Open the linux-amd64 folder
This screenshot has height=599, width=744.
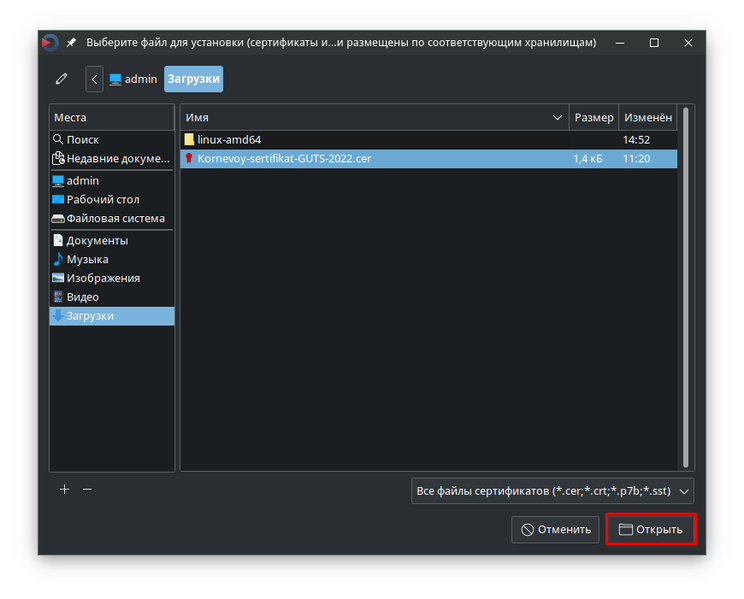229,140
